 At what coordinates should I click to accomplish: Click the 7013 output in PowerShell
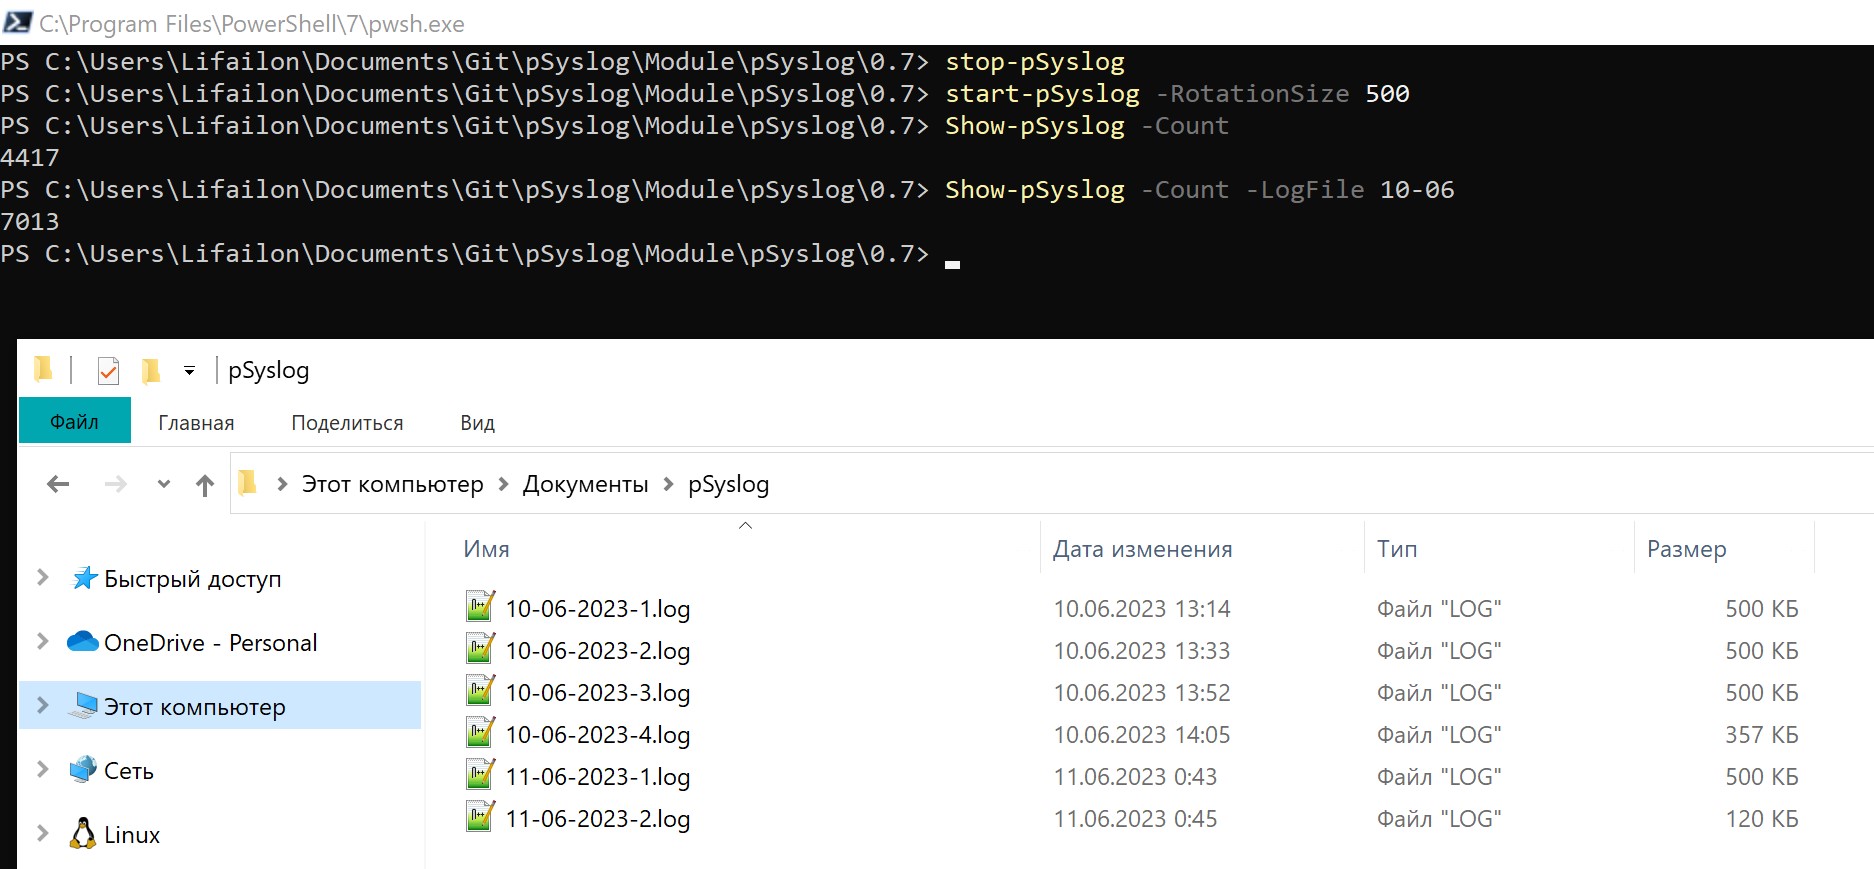coord(30,222)
